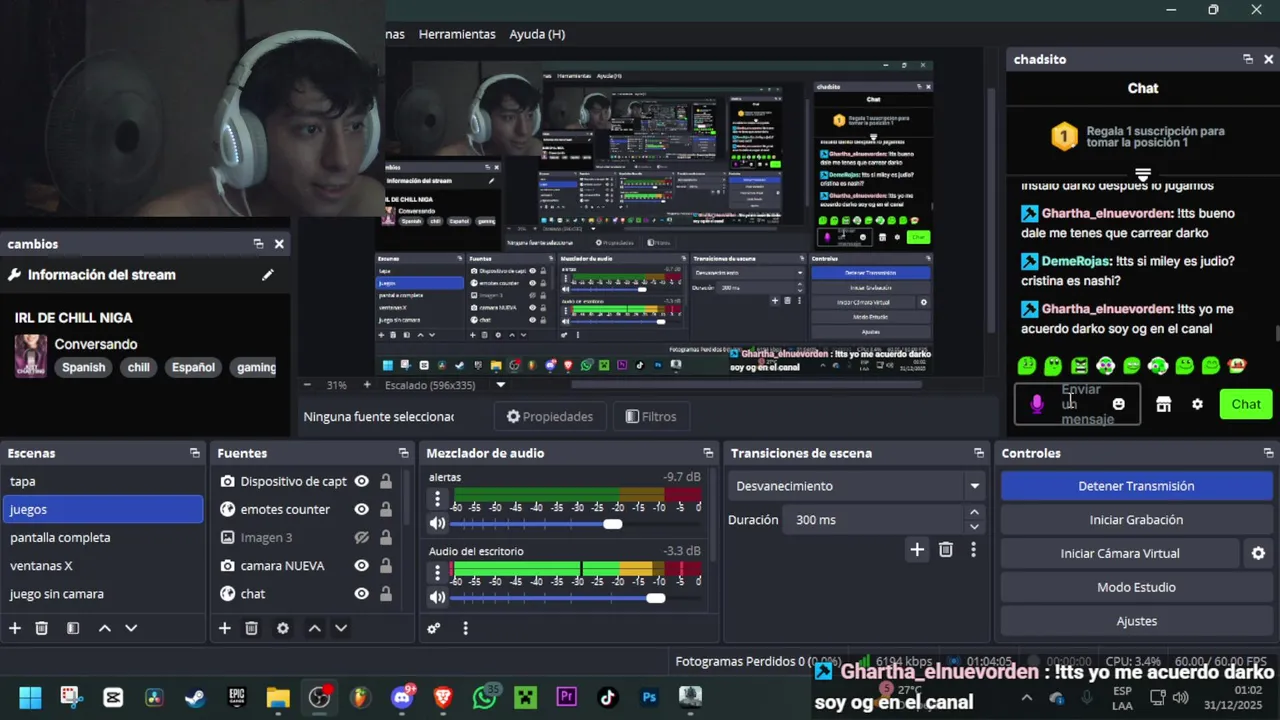
Task: Toggle lock on Dispositivo de capt source
Action: 386,481
